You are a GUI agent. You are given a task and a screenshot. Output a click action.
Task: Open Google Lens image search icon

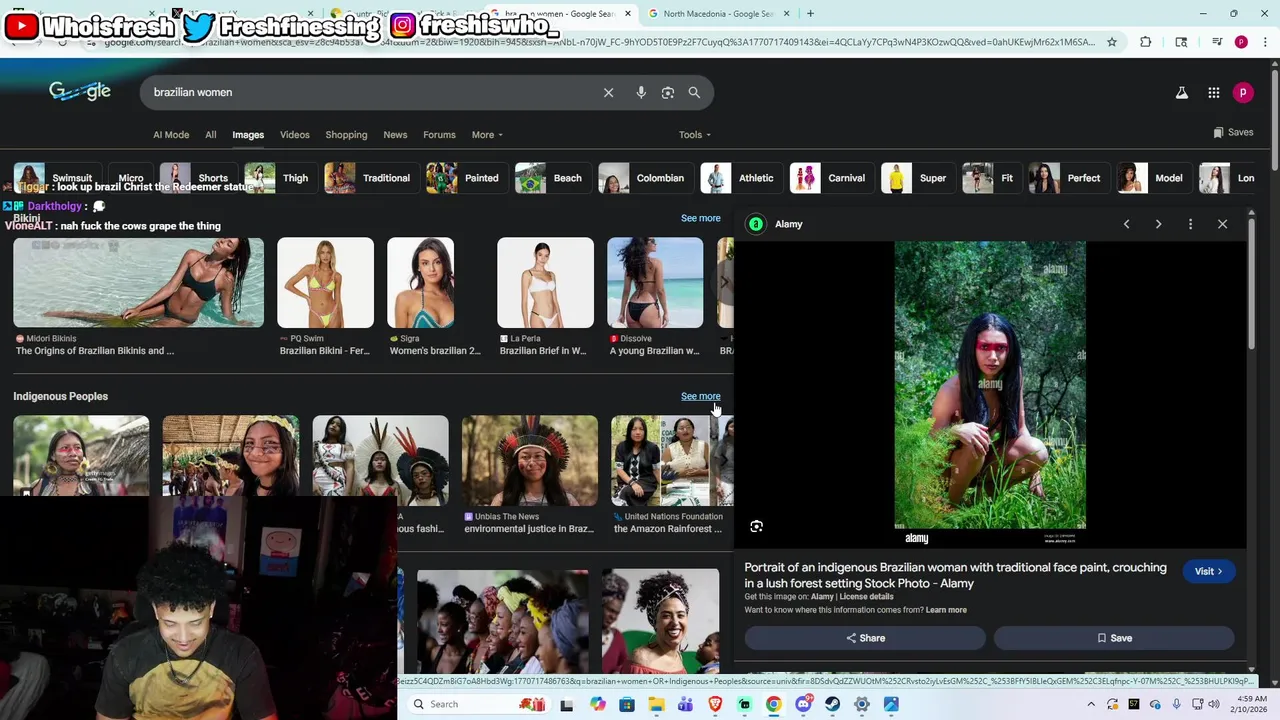click(x=668, y=92)
